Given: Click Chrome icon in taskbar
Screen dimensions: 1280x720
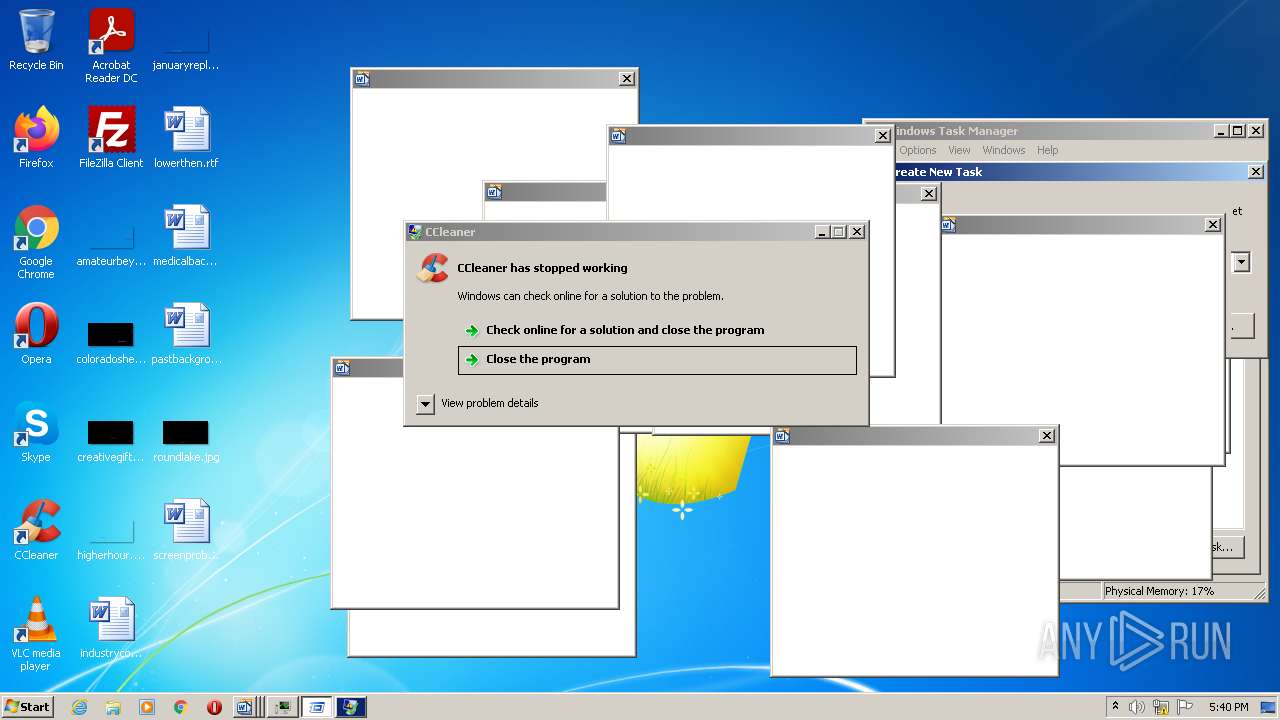Looking at the screenshot, I should 181,707.
